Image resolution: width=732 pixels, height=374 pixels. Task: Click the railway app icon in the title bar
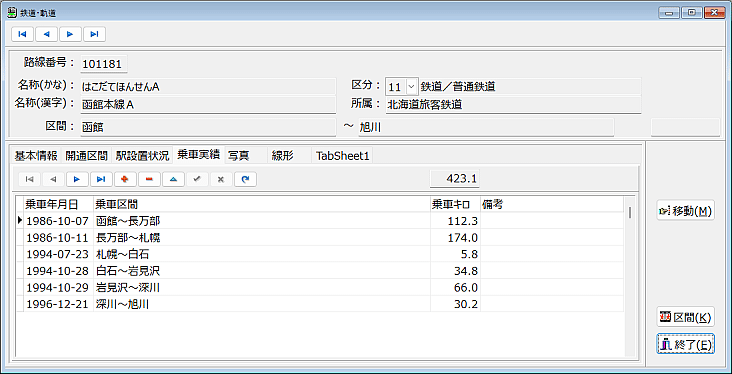(12, 13)
